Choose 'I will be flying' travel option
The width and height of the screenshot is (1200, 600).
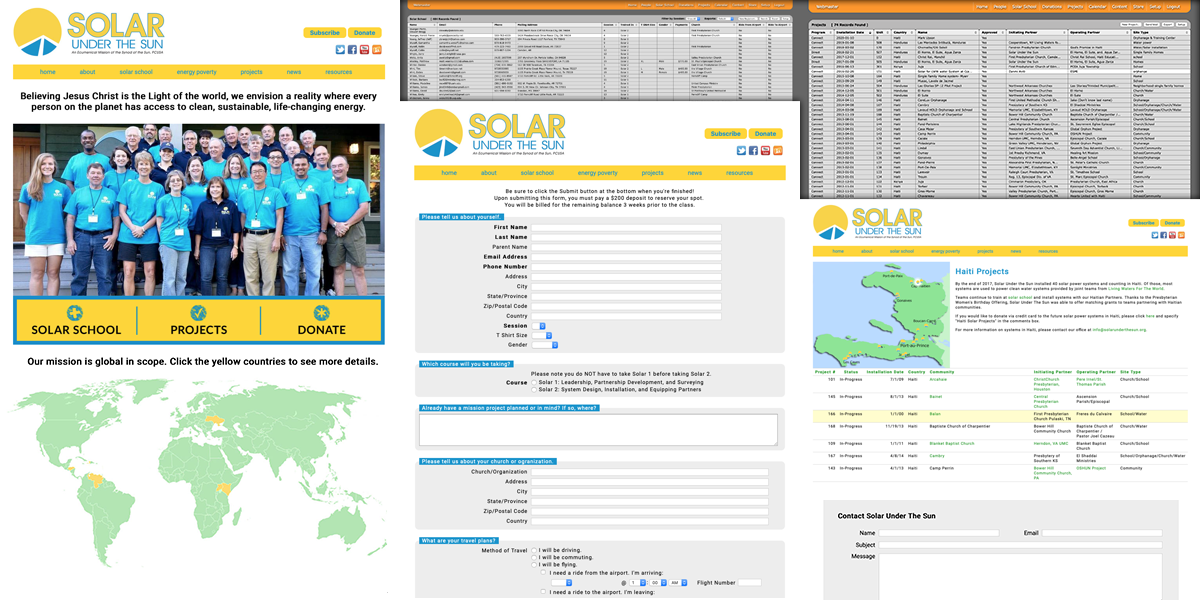coord(534,565)
